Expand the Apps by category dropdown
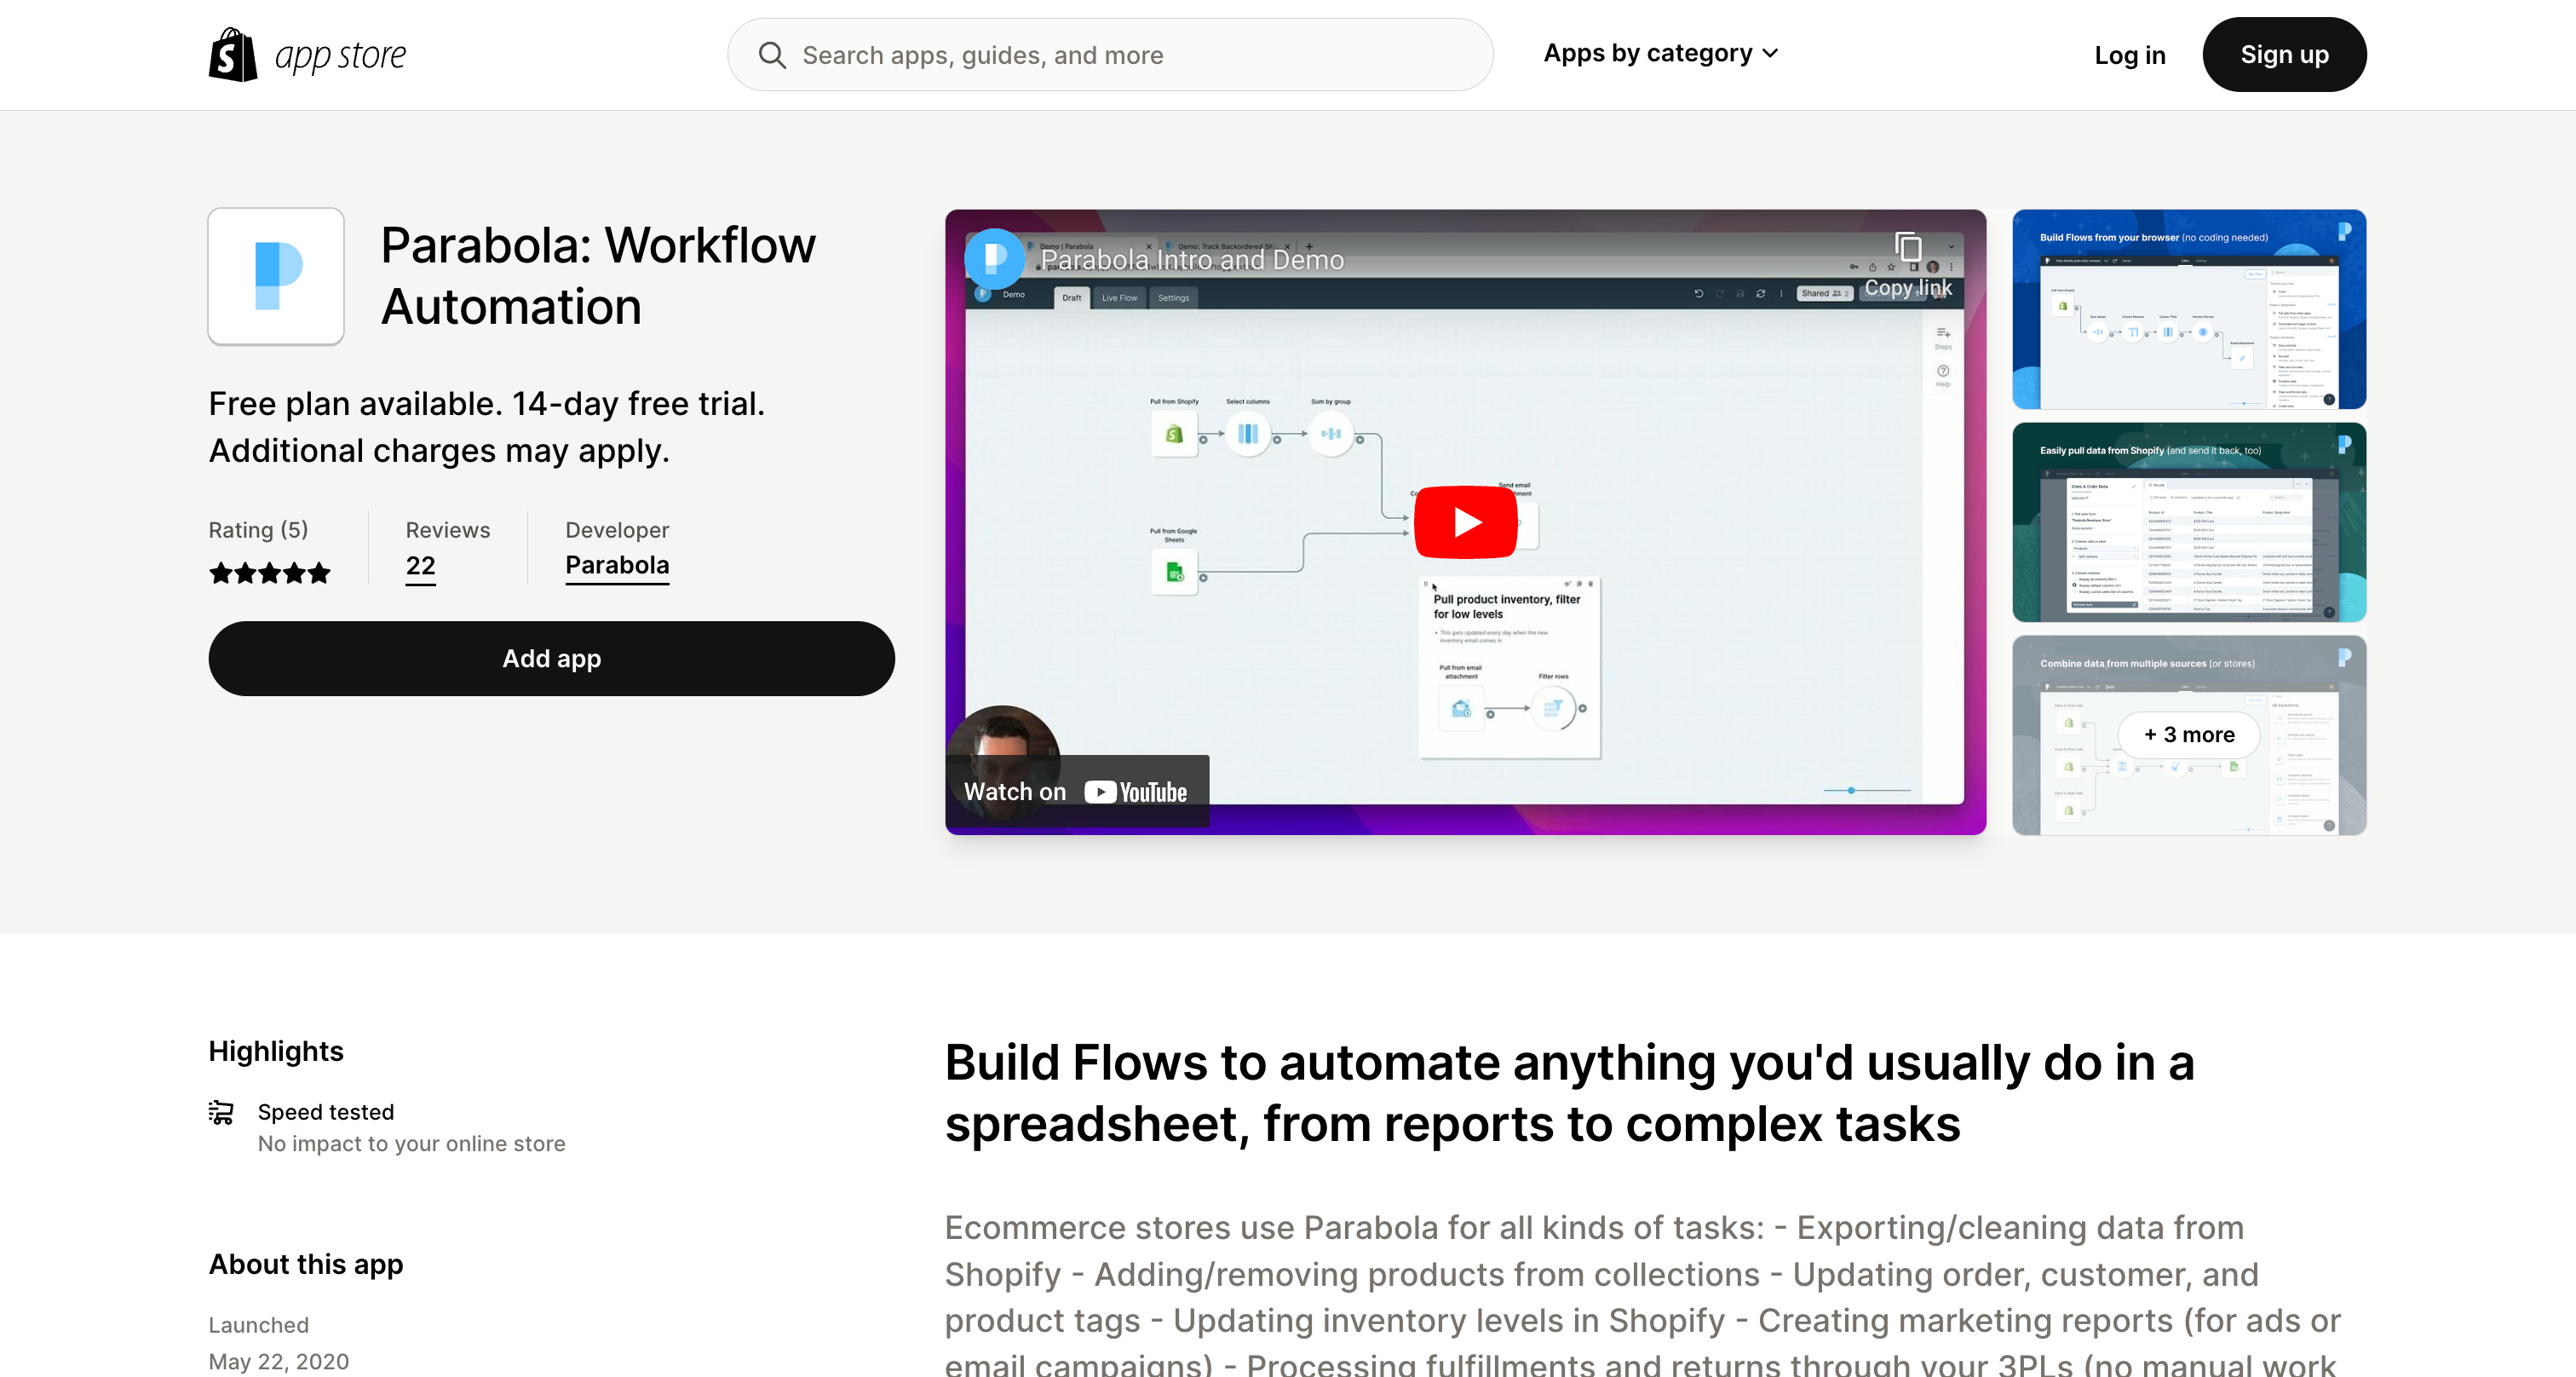 pos(1661,54)
